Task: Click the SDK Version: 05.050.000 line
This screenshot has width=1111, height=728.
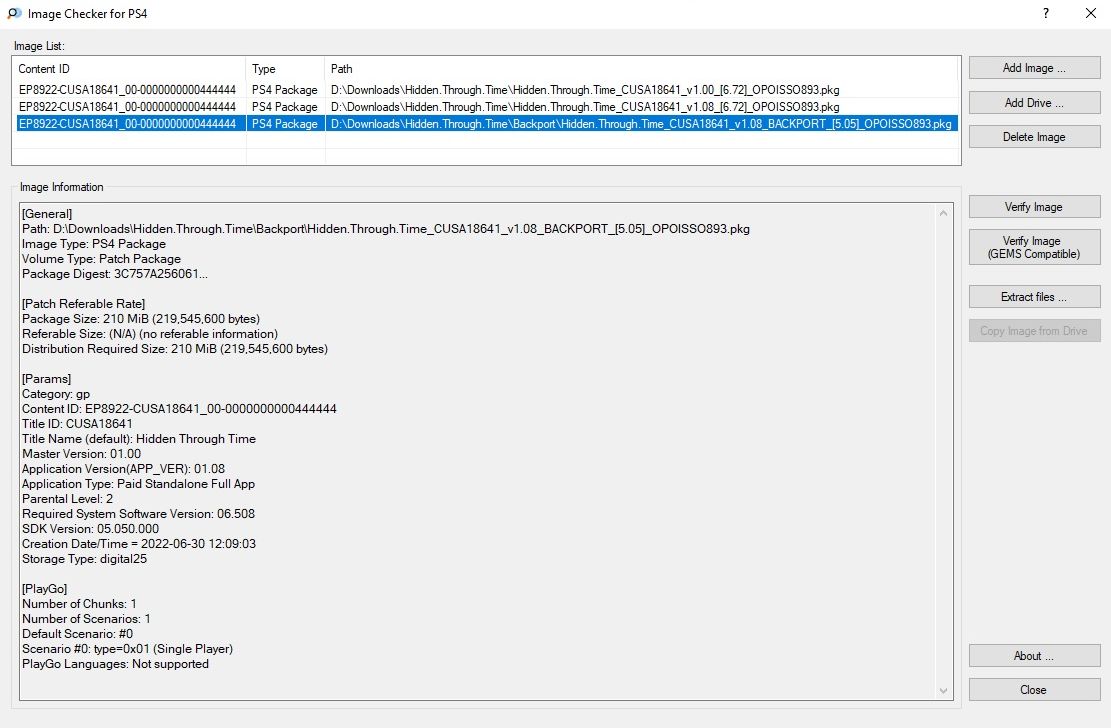Action: pos(91,529)
